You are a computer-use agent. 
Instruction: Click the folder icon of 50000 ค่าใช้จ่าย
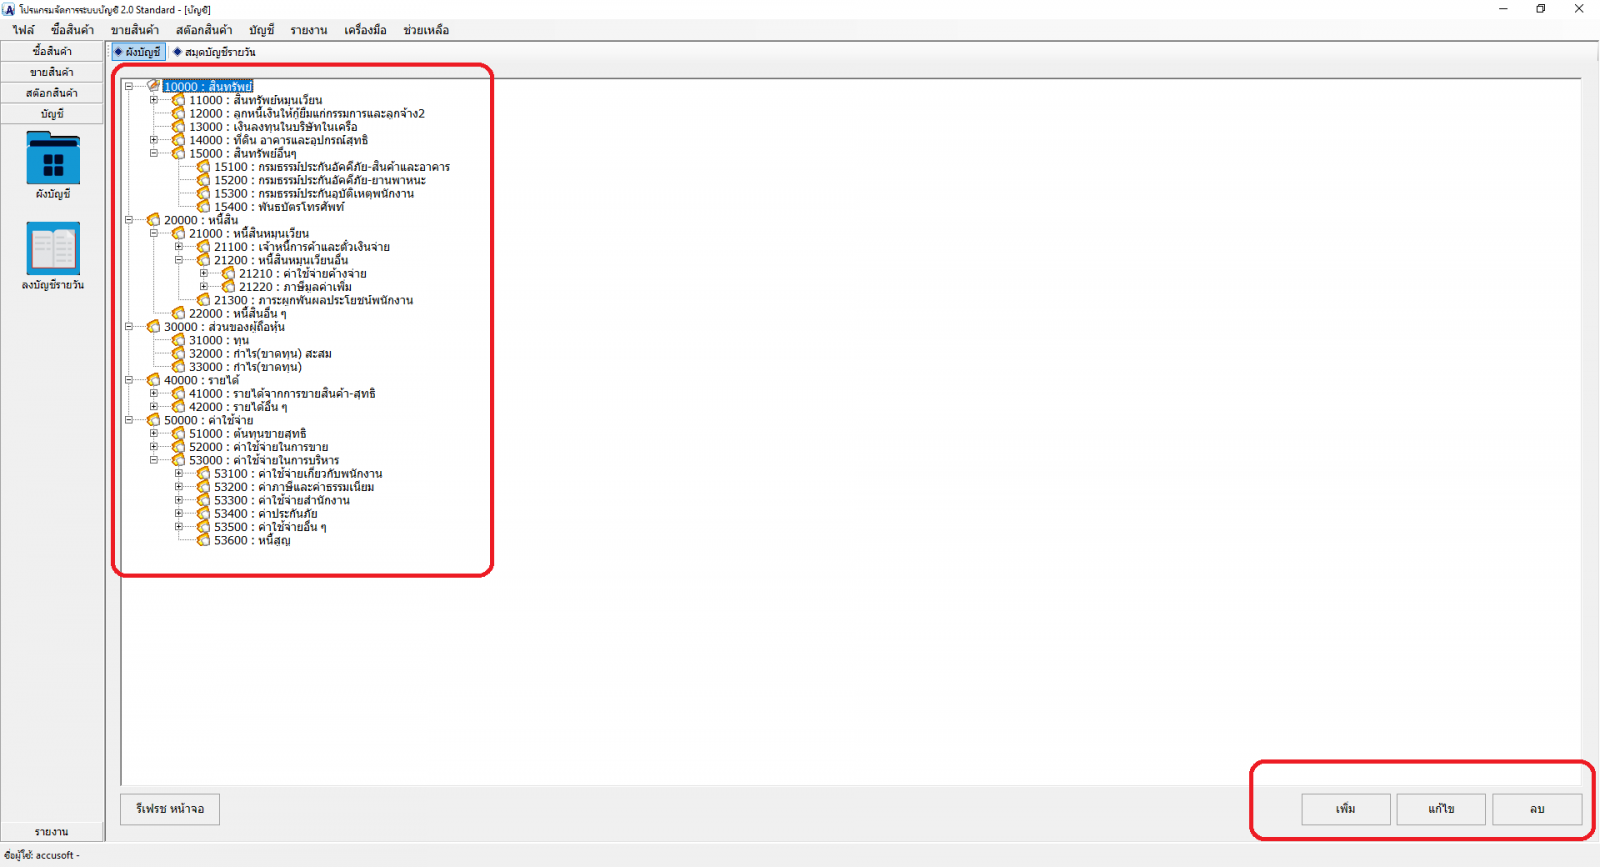click(153, 420)
